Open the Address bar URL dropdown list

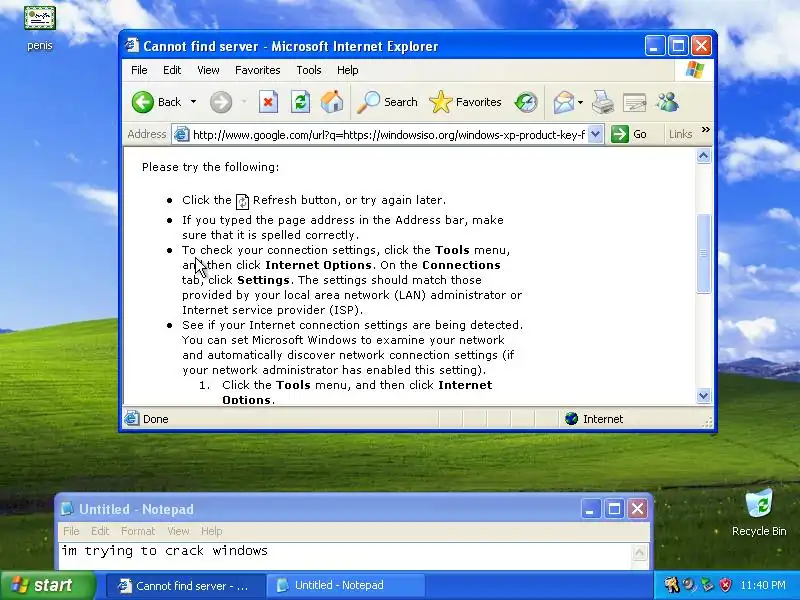pos(595,134)
